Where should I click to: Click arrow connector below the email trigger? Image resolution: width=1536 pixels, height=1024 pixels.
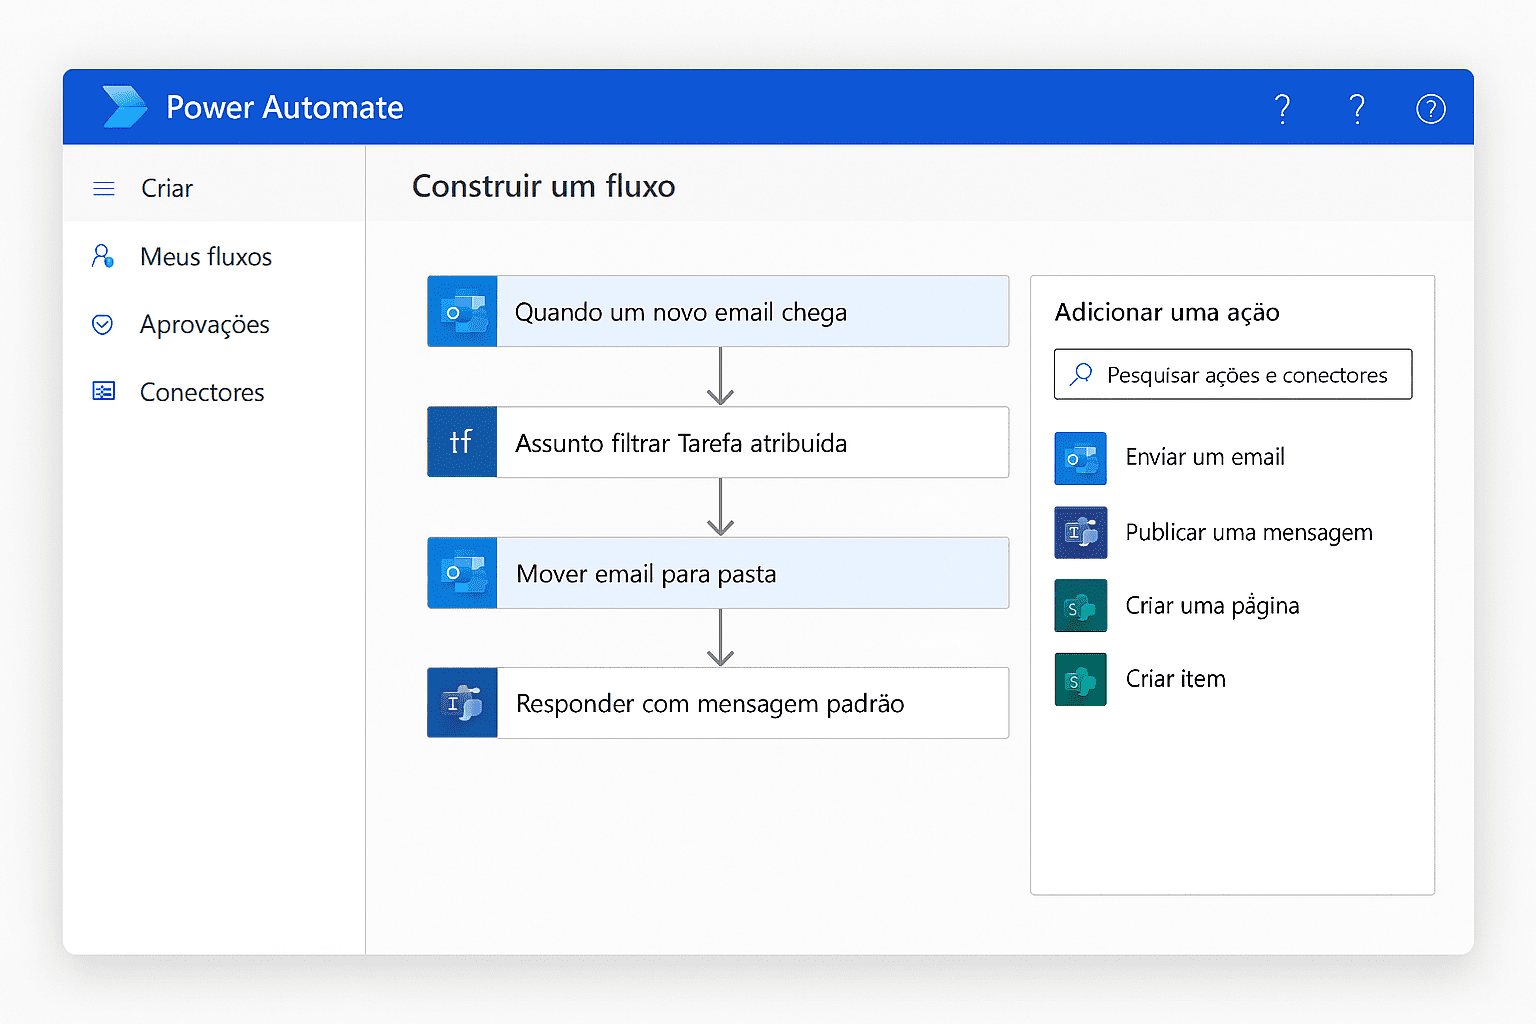pos(720,377)
